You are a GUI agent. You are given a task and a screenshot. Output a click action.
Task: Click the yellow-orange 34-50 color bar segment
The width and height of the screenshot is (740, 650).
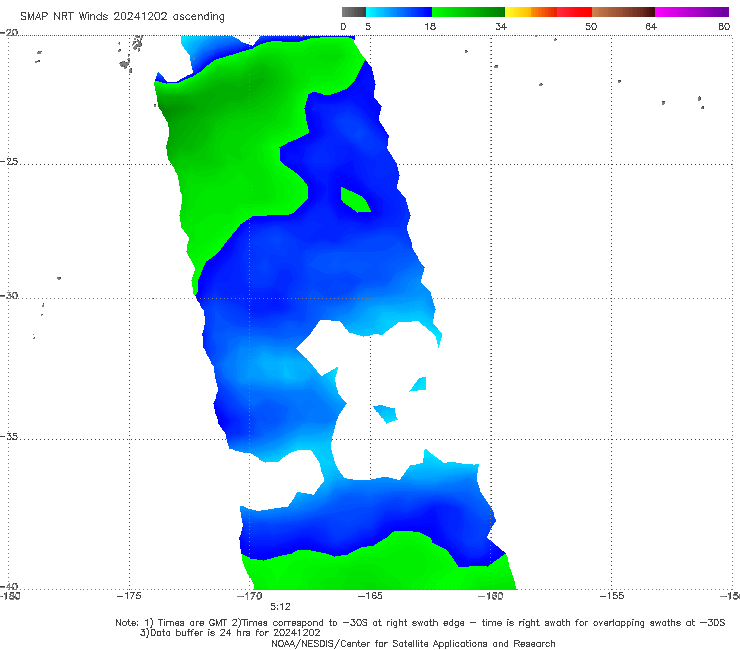[x=548, y=12]
